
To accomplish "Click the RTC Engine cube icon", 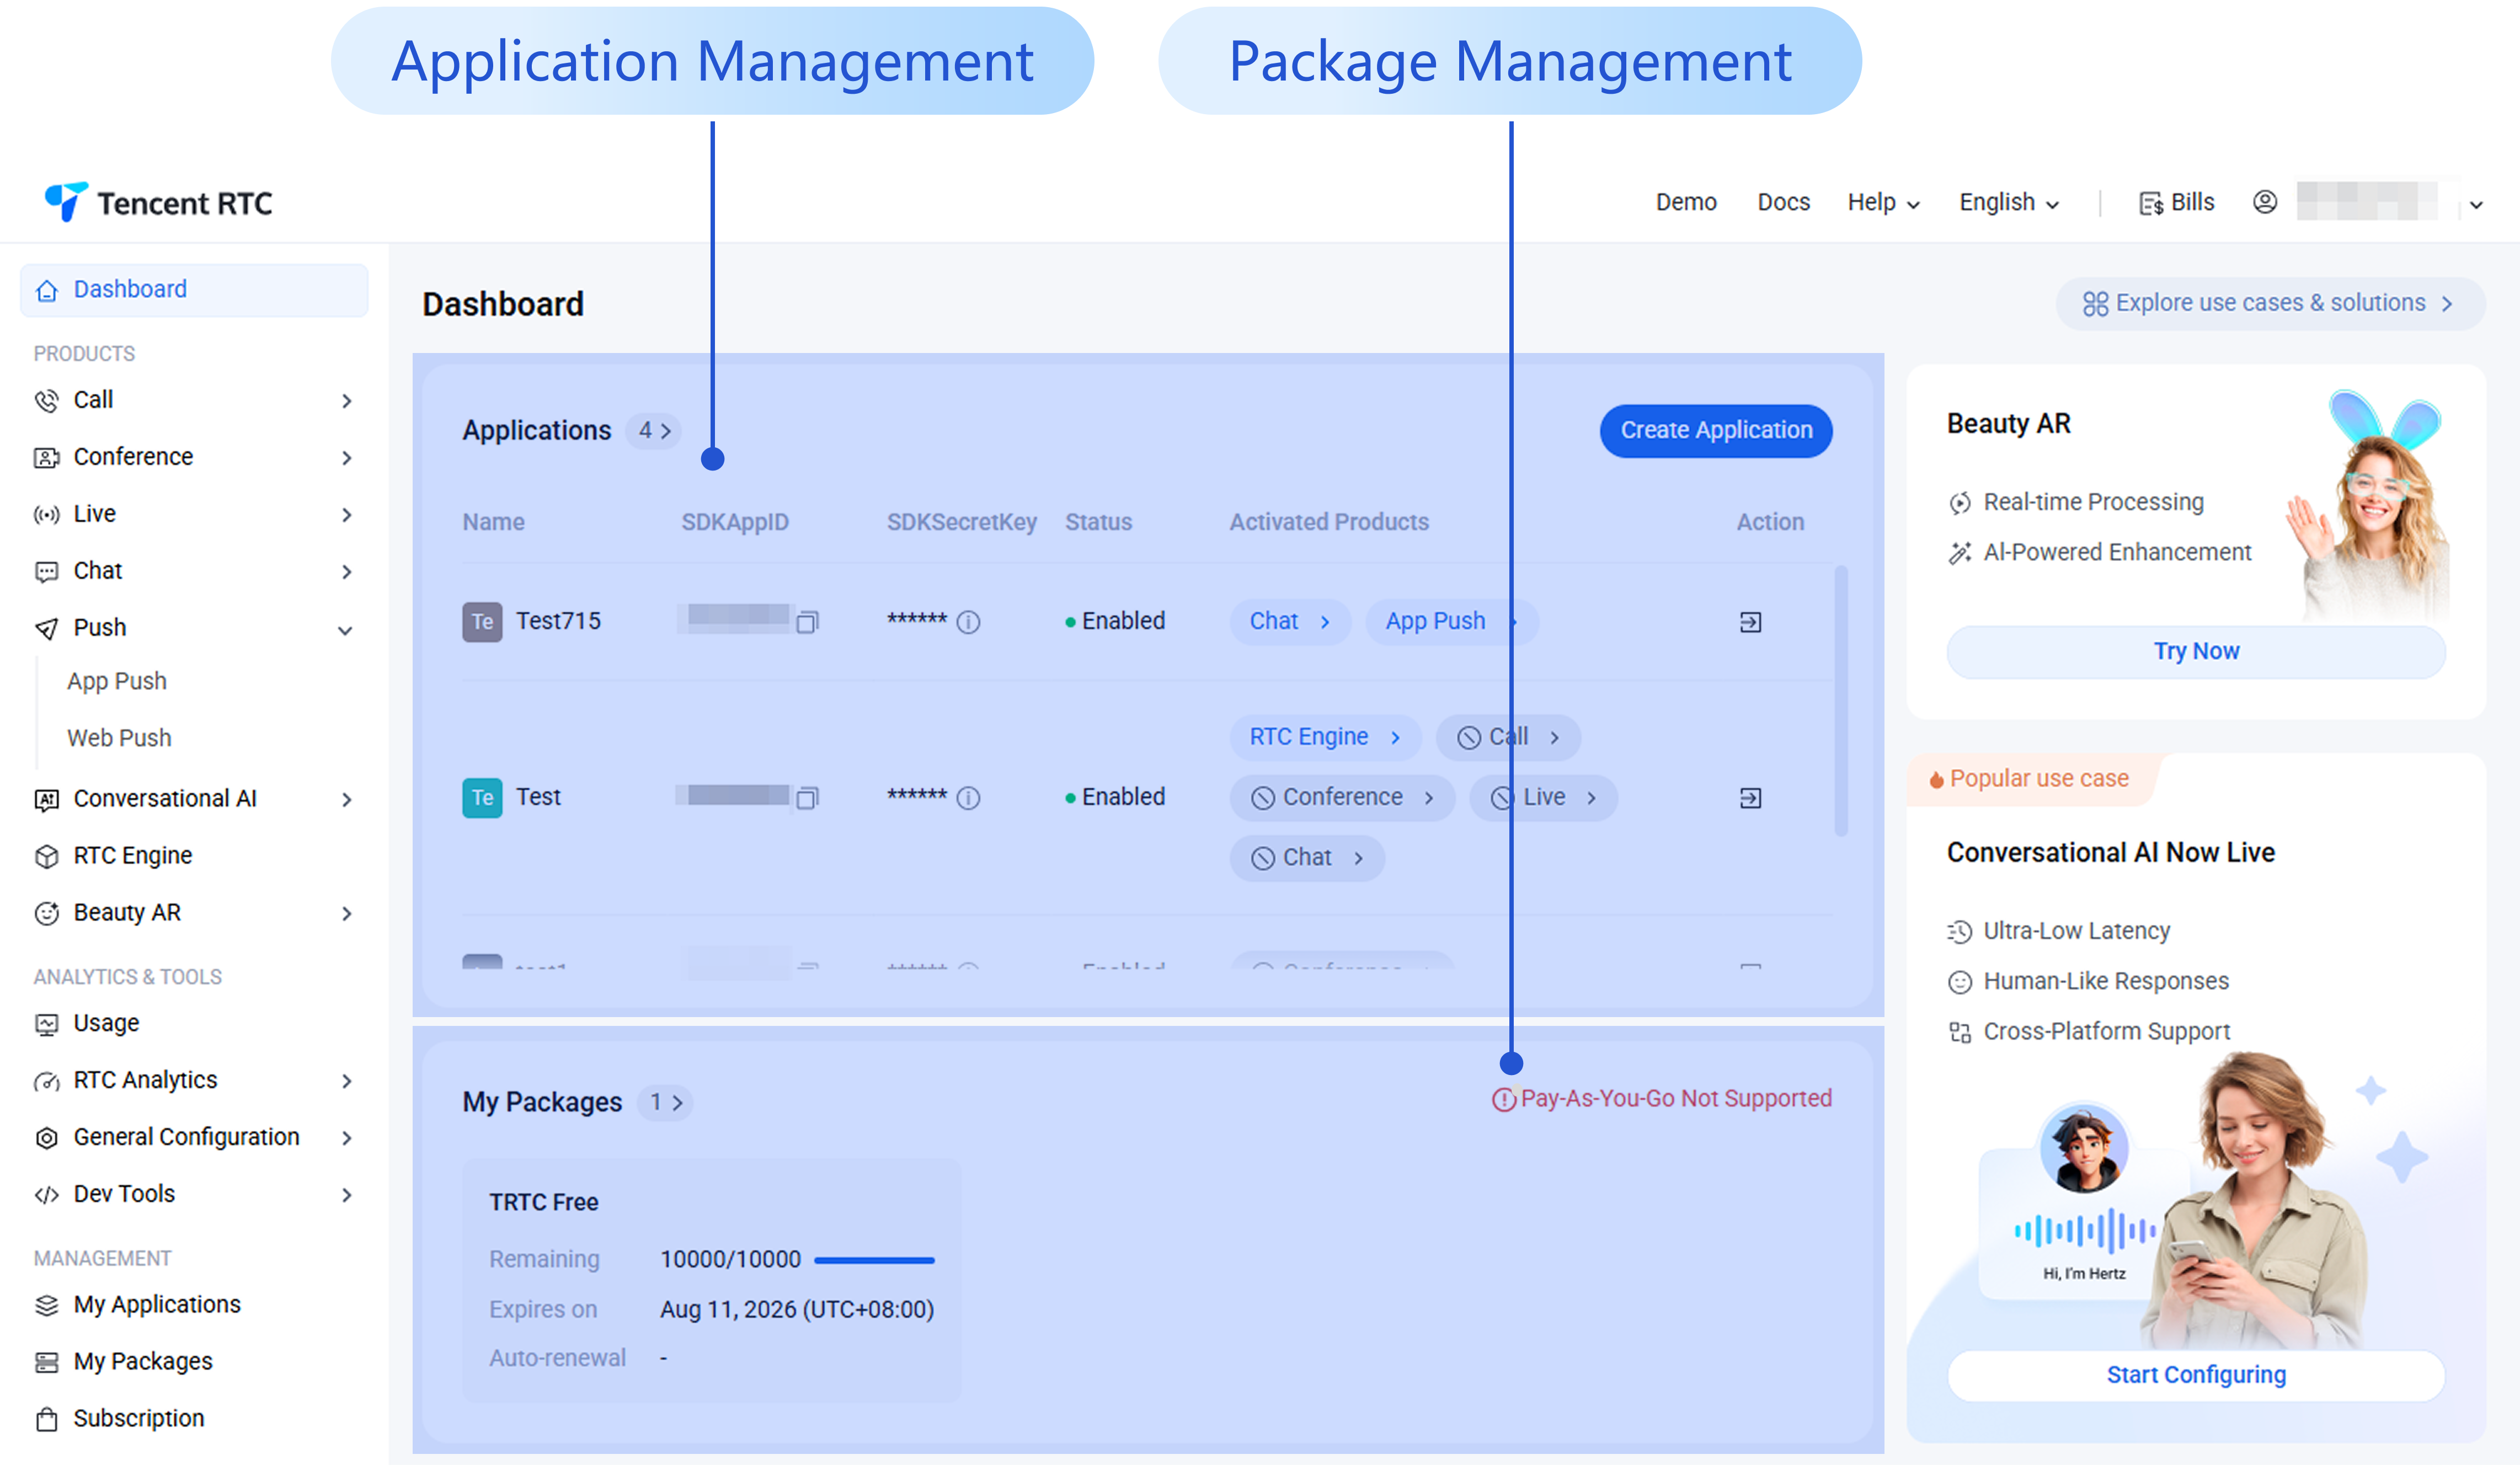I will (x=47, y=857).
